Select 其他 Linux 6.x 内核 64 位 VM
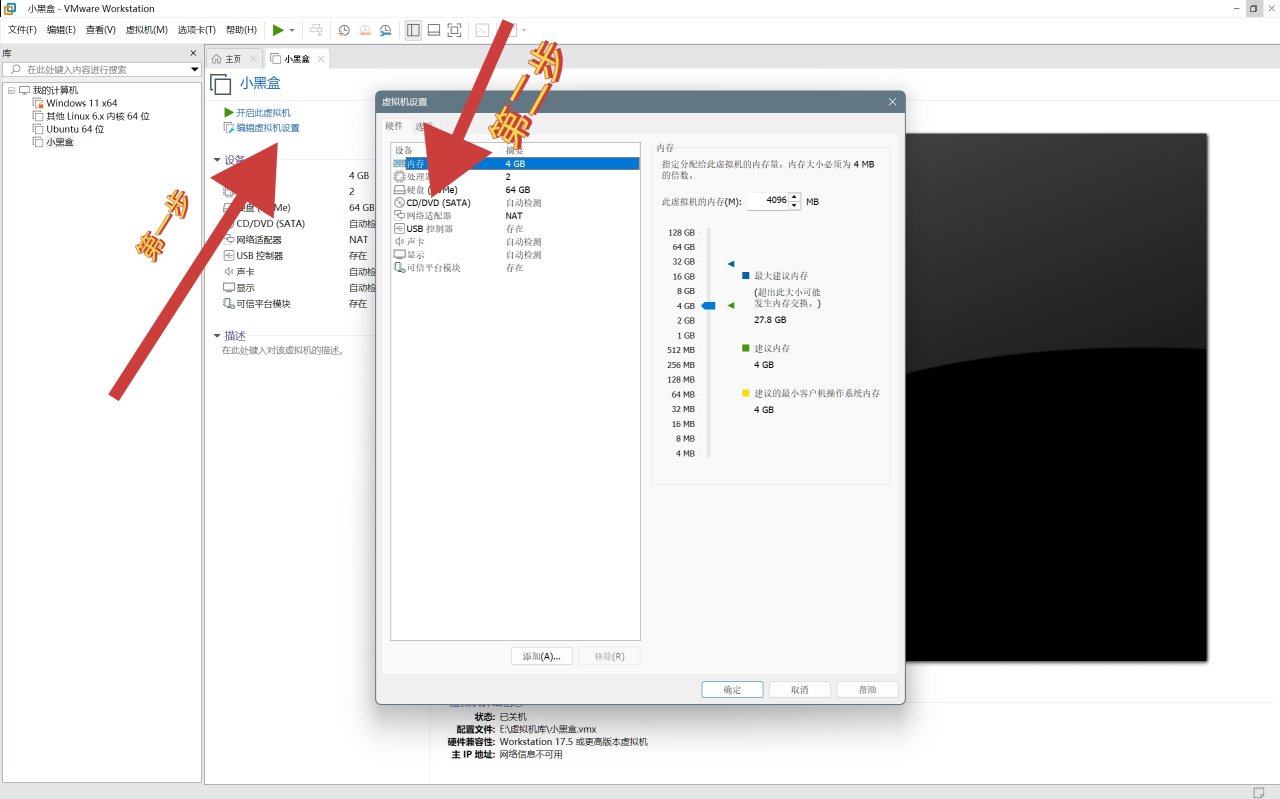The image size is (1280, 799). tap(98, 116)
